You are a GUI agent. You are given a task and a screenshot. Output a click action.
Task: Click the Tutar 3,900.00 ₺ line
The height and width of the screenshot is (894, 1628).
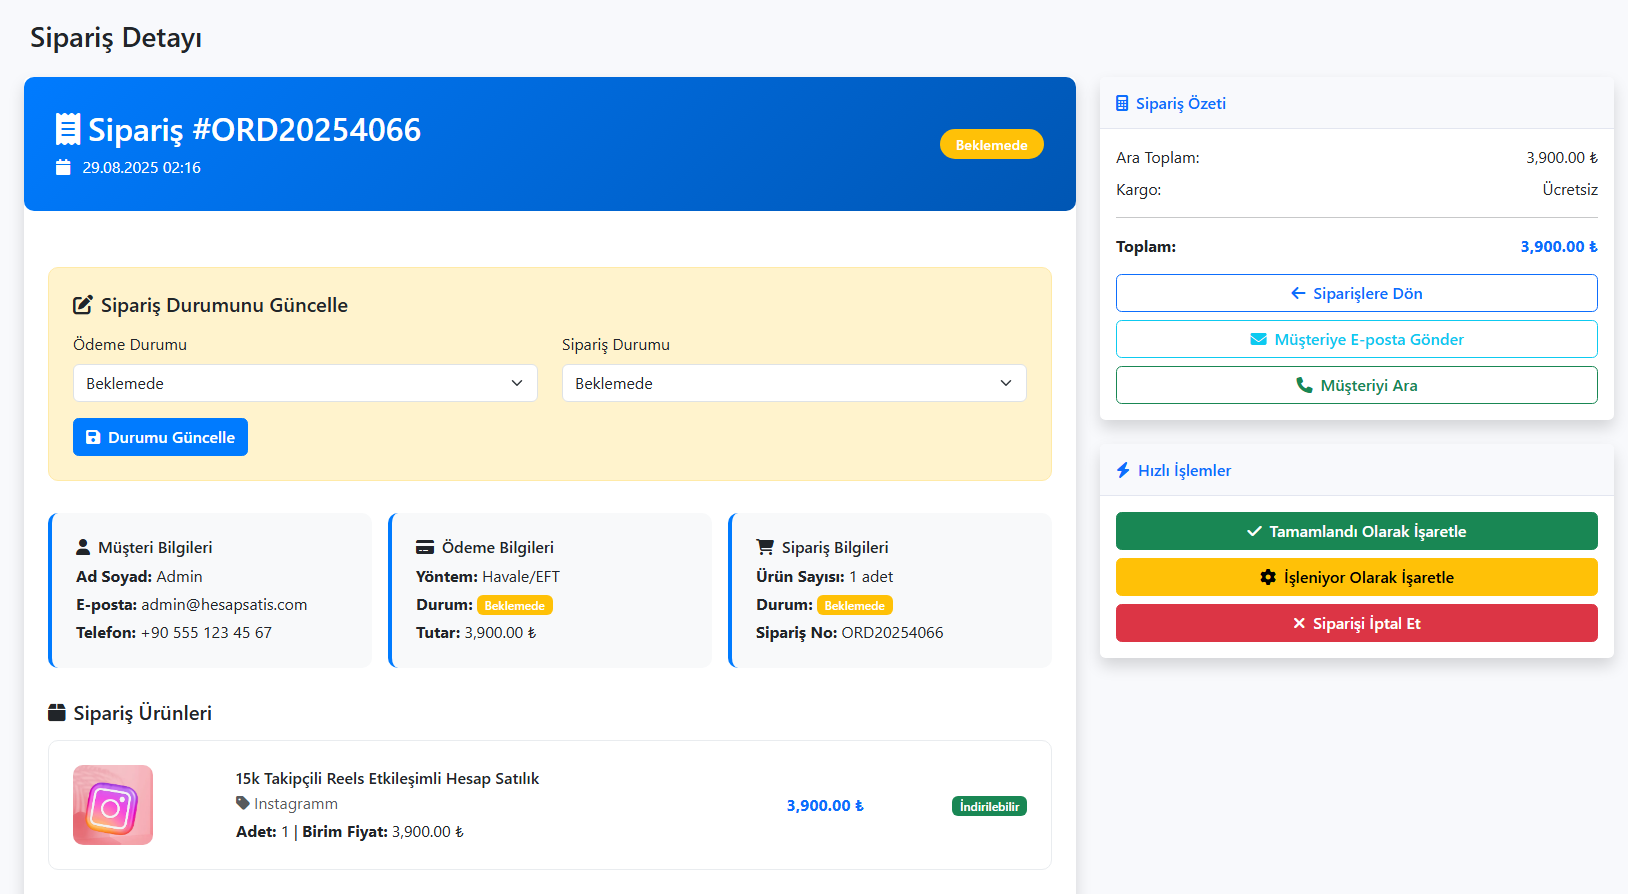(476, 632)
